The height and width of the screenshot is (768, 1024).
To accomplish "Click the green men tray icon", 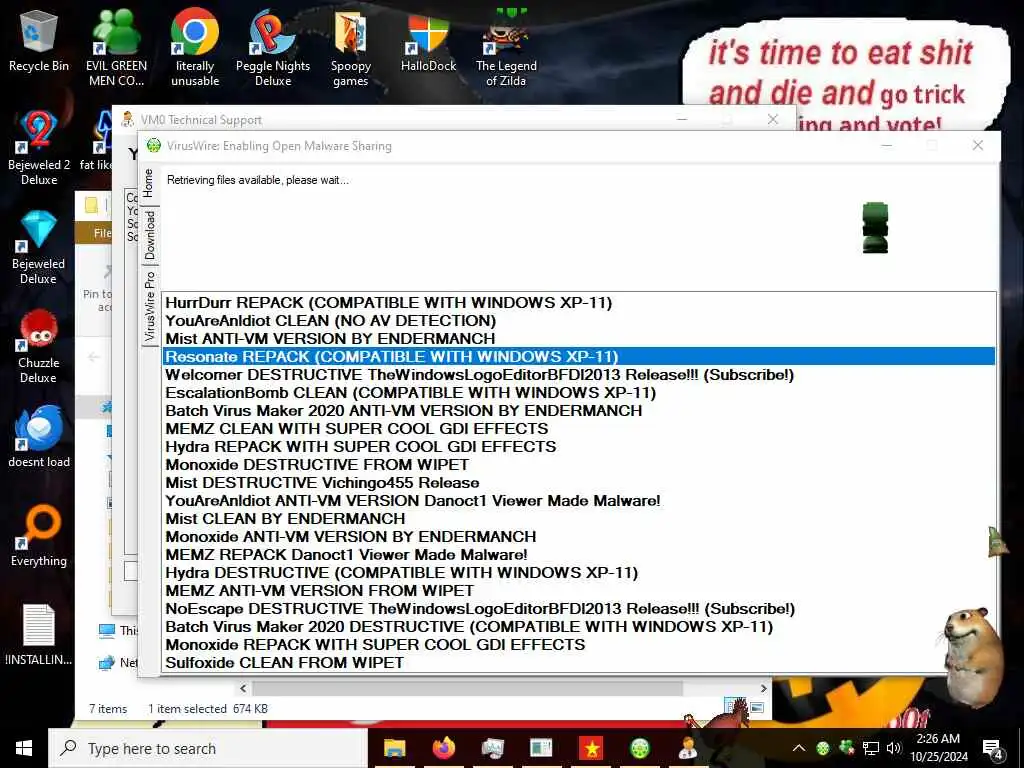I will pos(846,748).
